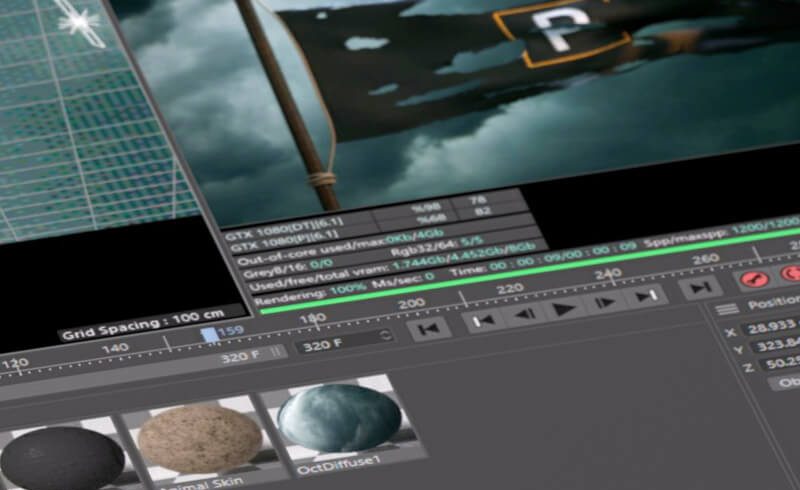Click the Grey8/16: 0/0 readout

(x=288, y=267)
